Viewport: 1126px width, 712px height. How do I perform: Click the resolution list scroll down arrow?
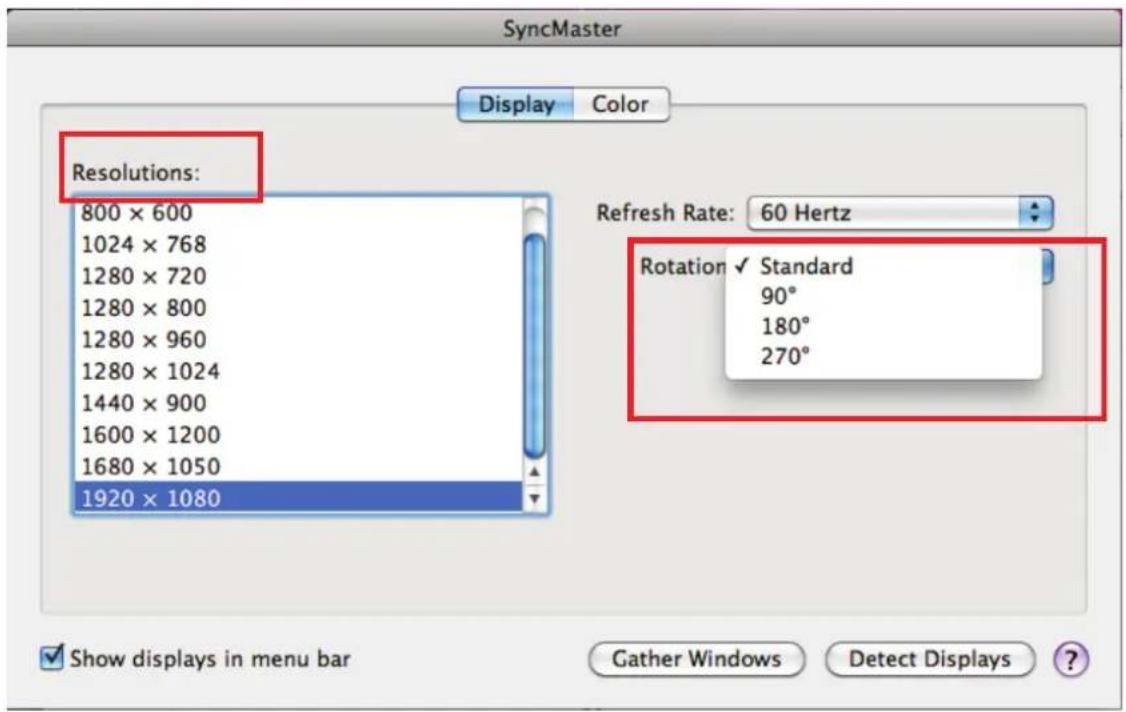pos(534,498)
